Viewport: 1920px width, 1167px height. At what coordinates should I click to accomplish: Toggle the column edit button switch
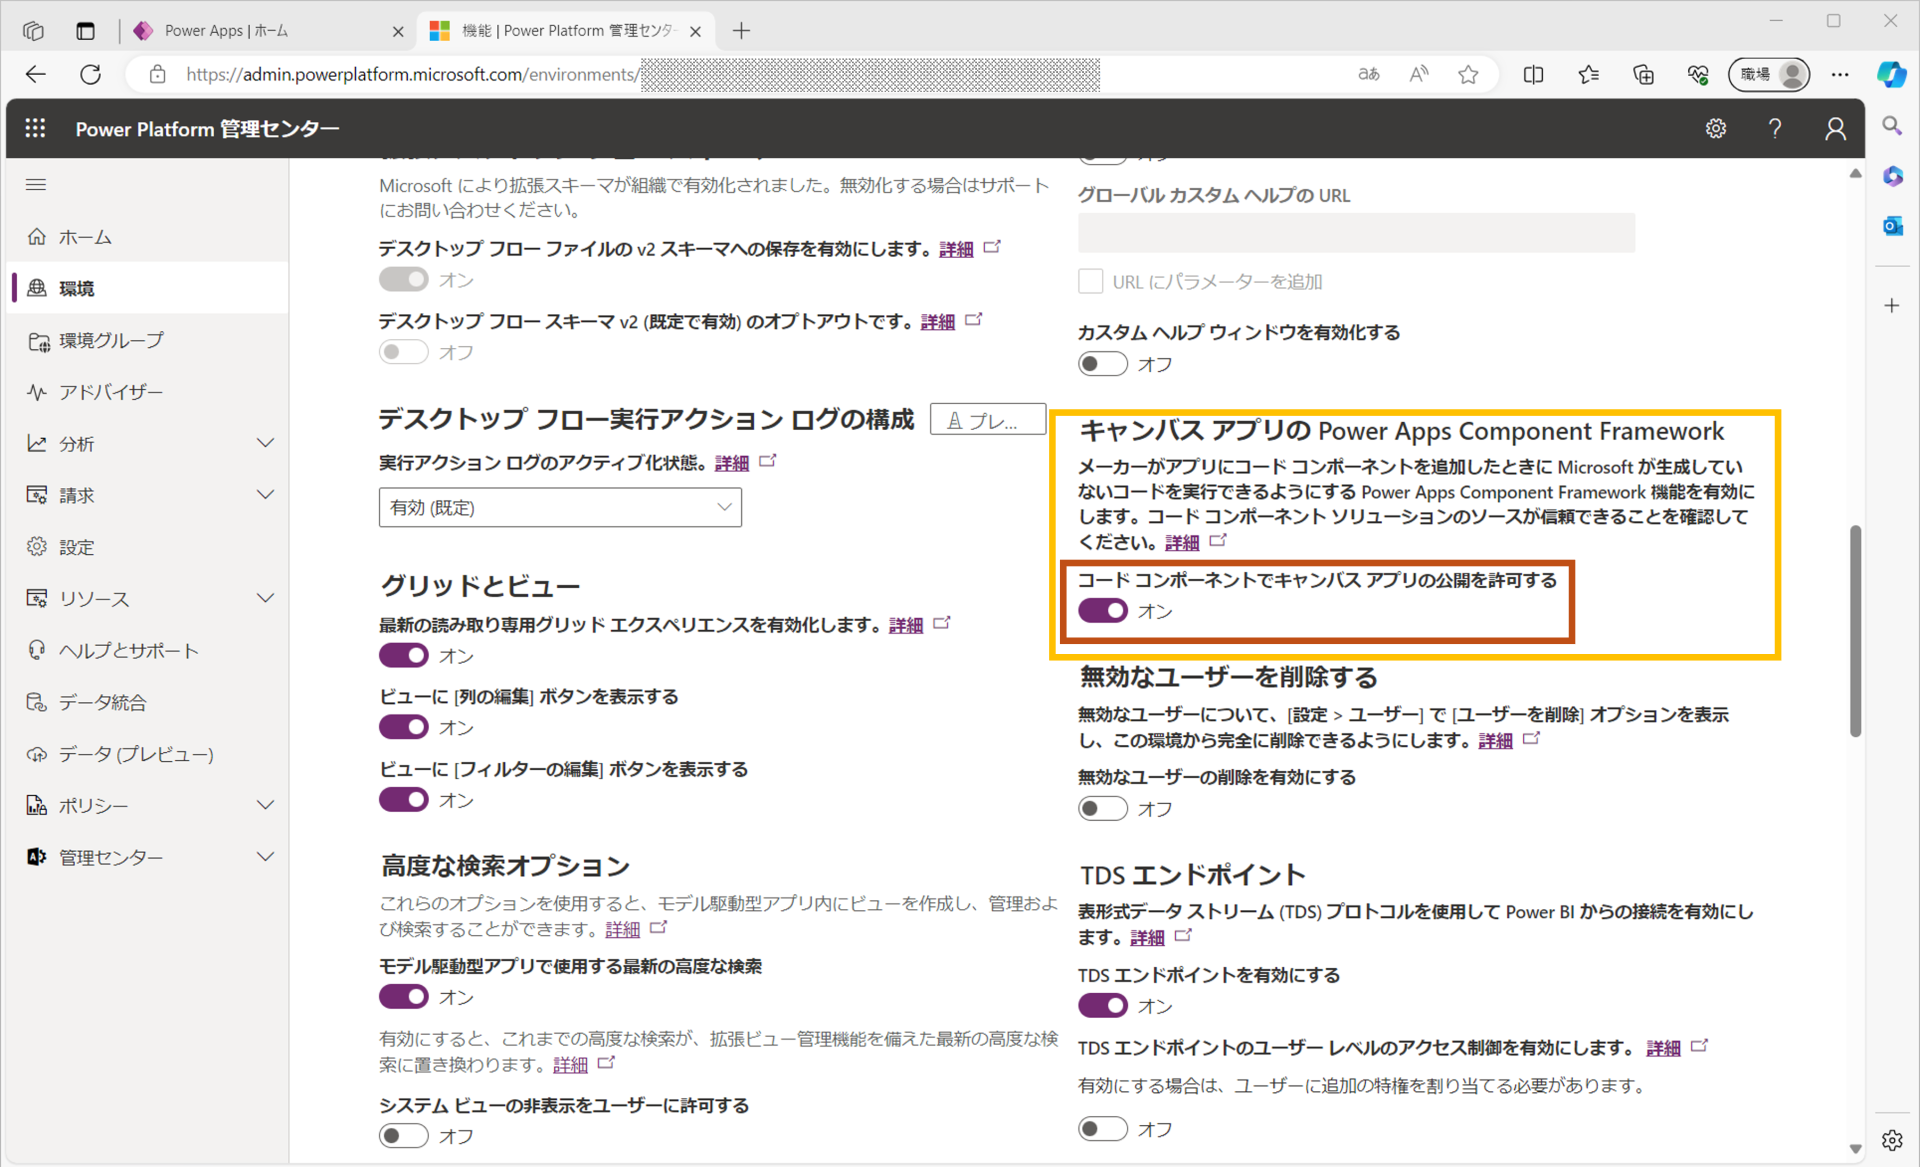403,727
